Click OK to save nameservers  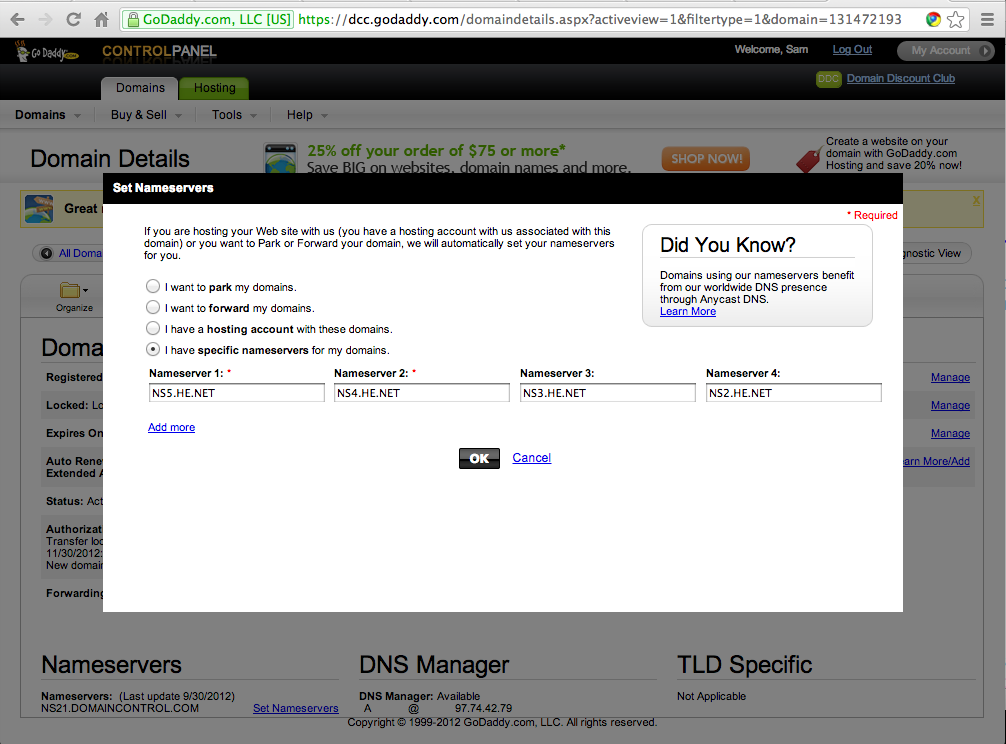point(479,458)
